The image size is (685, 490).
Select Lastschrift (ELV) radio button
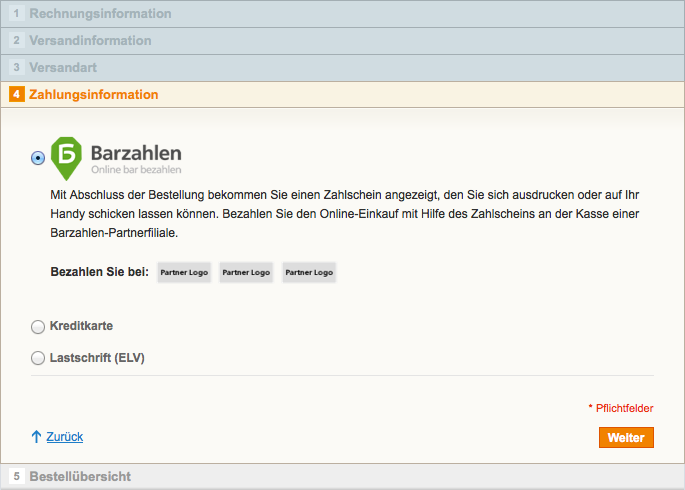click(38, 358)
